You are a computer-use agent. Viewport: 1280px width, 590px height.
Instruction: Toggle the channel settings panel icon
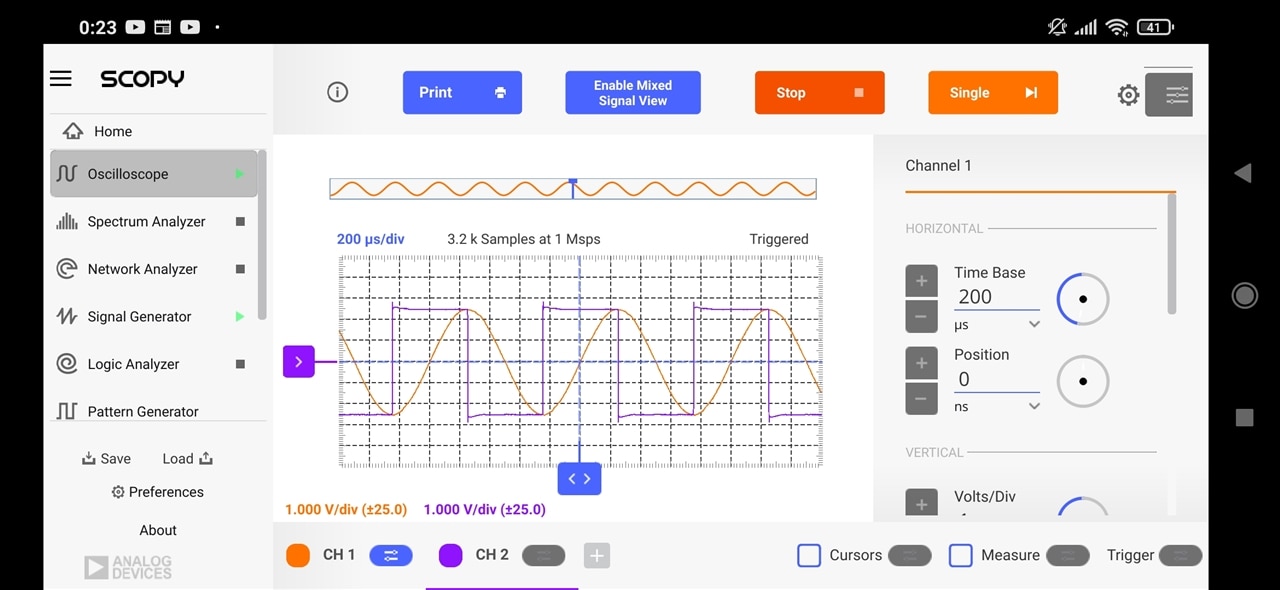[x=1169, y=94]
